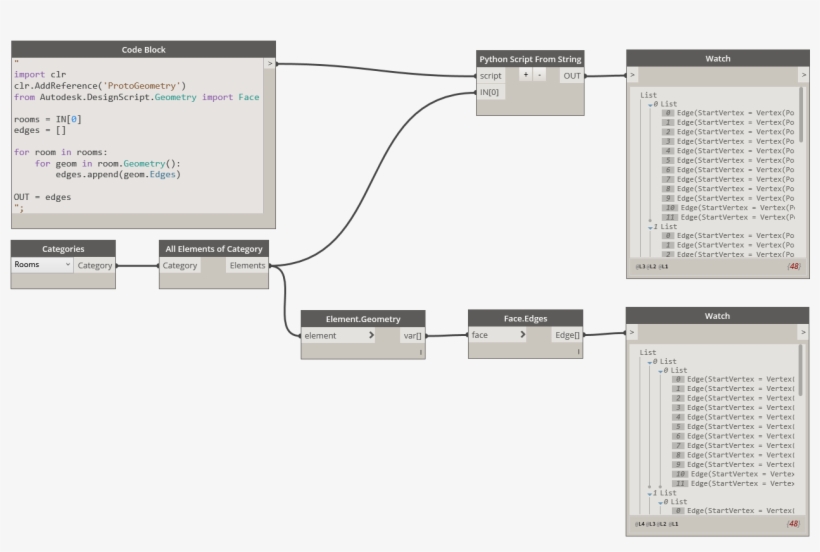The image size is (820, 552).
Task: Select the All Elements of Category title
Action: pos(214,249)
